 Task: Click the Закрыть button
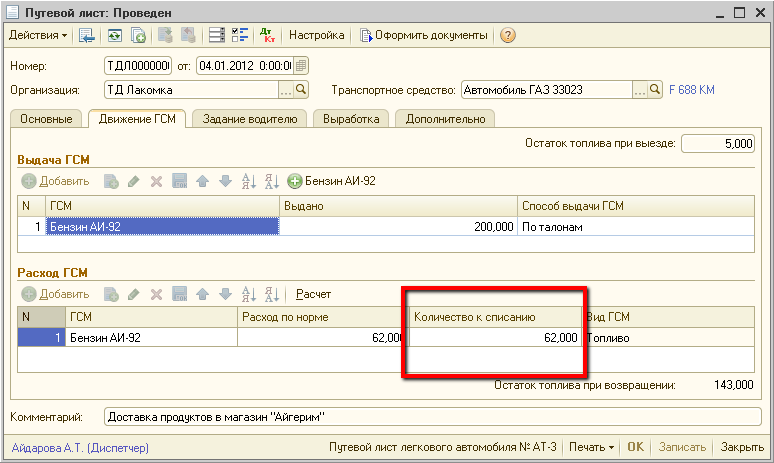(x=742, y=447)
